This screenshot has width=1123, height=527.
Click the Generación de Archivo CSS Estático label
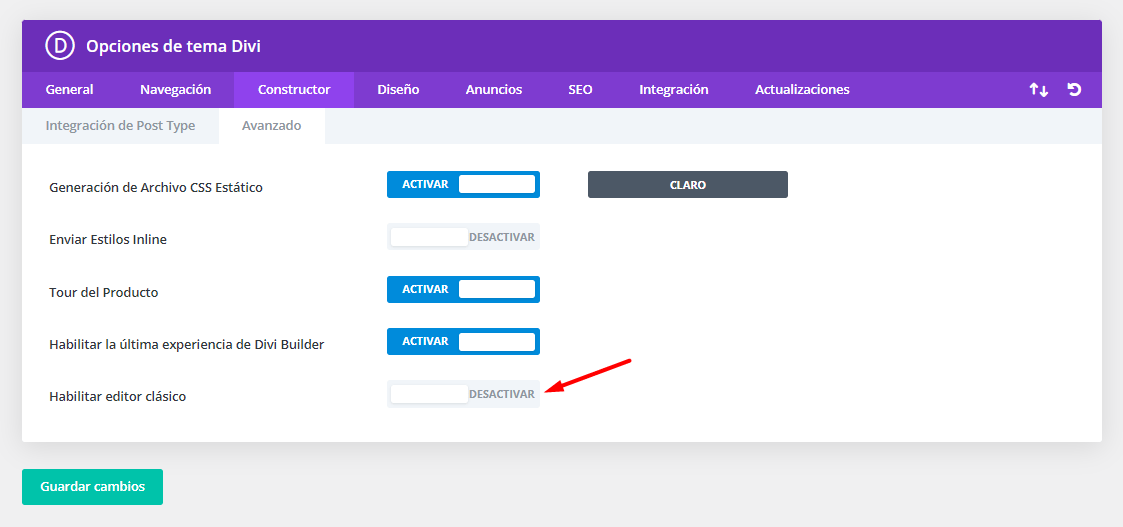pyautogui.click(x=156, y=188)
